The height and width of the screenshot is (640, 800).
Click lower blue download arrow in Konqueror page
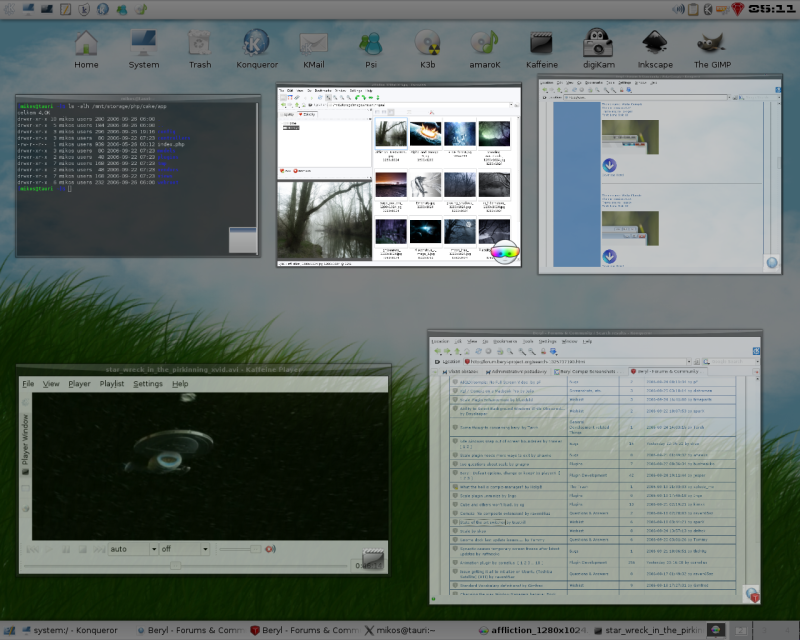click(609, 256)
